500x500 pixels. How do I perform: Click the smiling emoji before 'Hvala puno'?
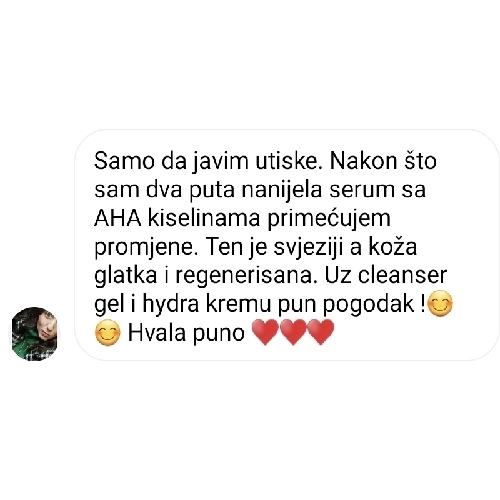(107, 332)
